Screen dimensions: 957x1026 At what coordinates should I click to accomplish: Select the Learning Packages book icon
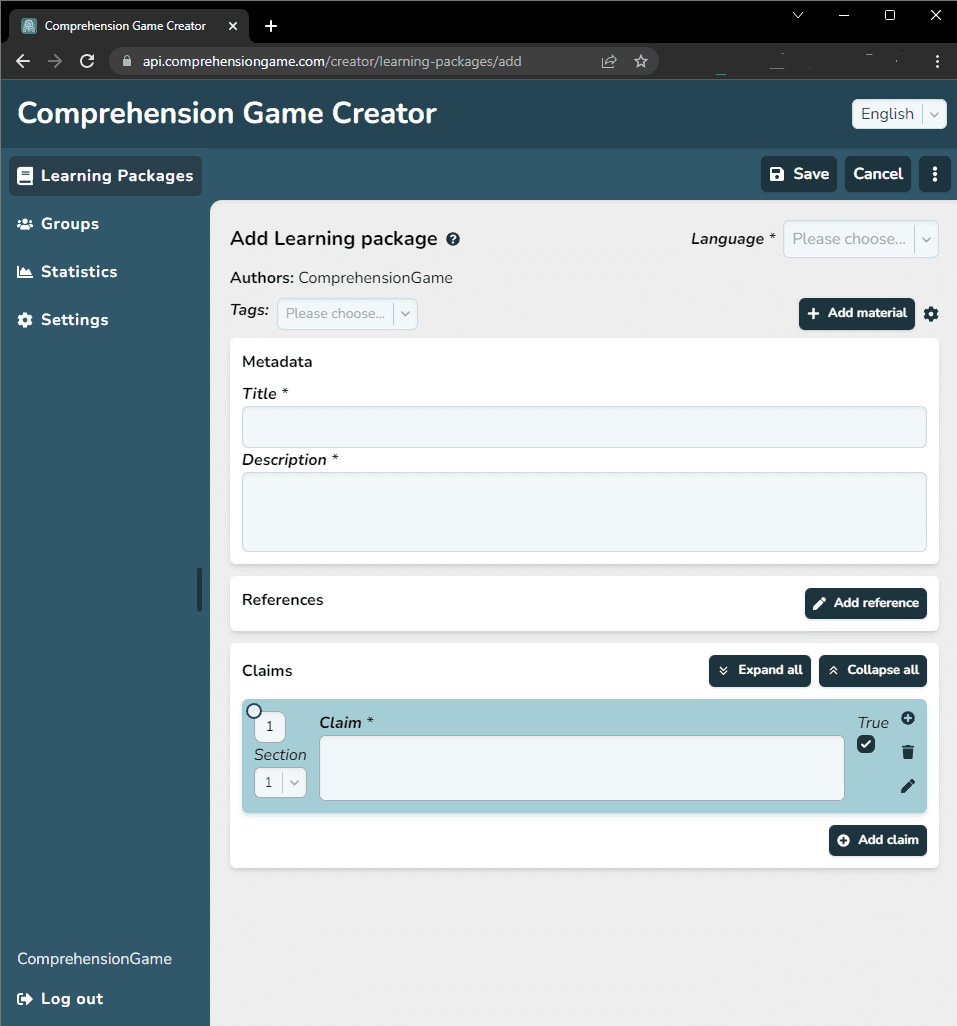[x=24, y=175]
